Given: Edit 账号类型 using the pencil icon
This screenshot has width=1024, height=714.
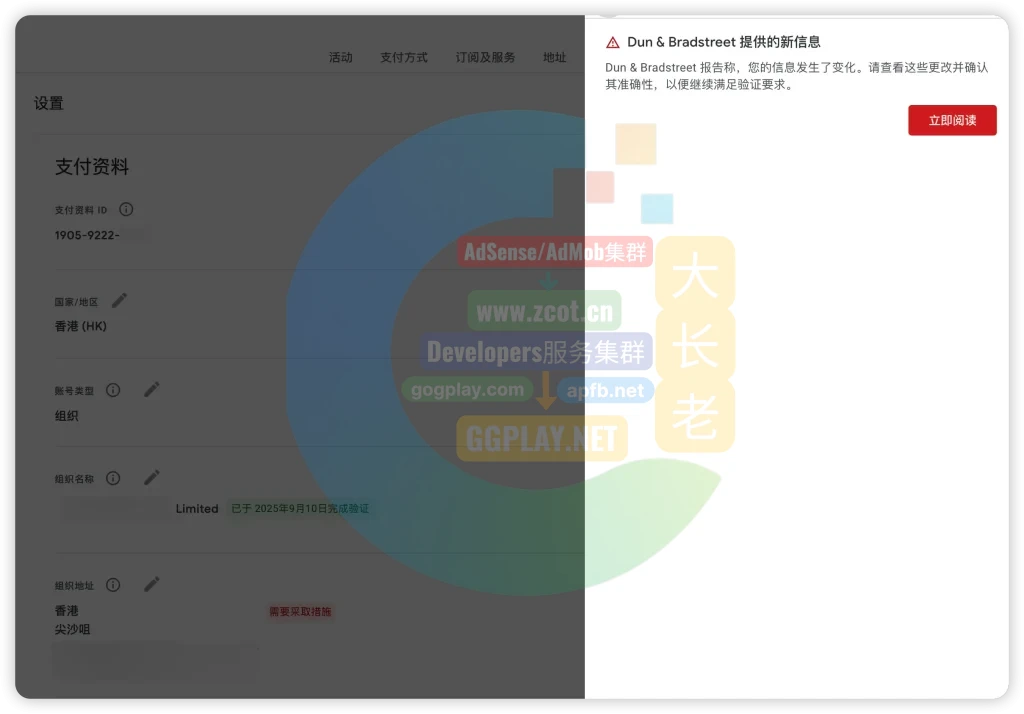Looking at the screenshot, I should 152,390.
